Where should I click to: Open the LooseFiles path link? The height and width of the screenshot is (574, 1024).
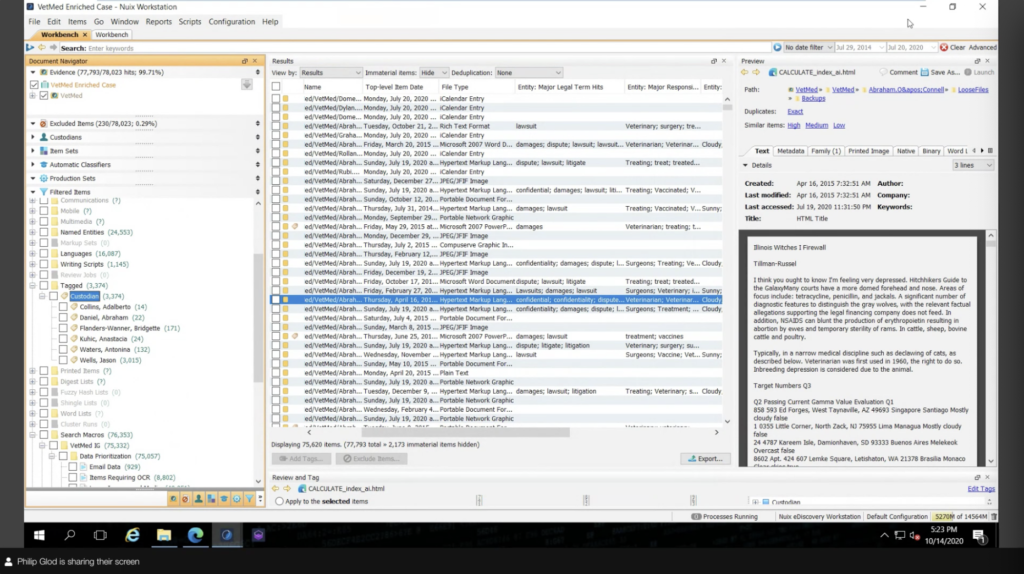coord(973,89)
